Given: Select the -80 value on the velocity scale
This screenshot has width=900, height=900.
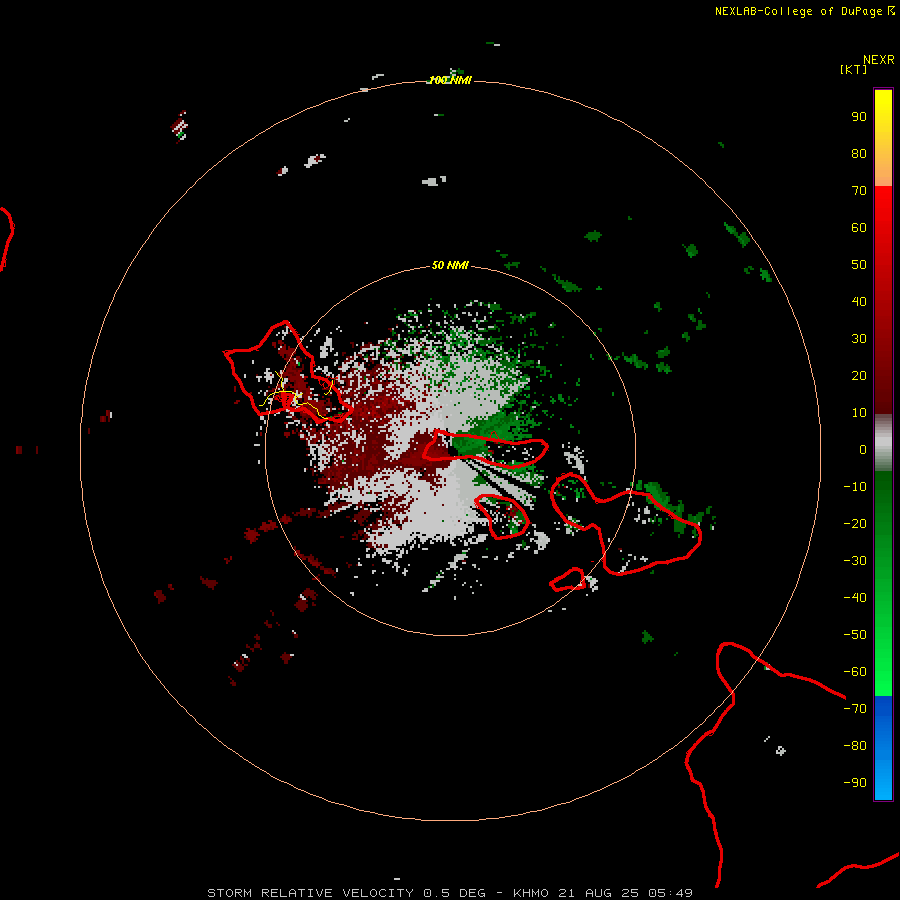Looking at the screenshot, I should point(855,746).
